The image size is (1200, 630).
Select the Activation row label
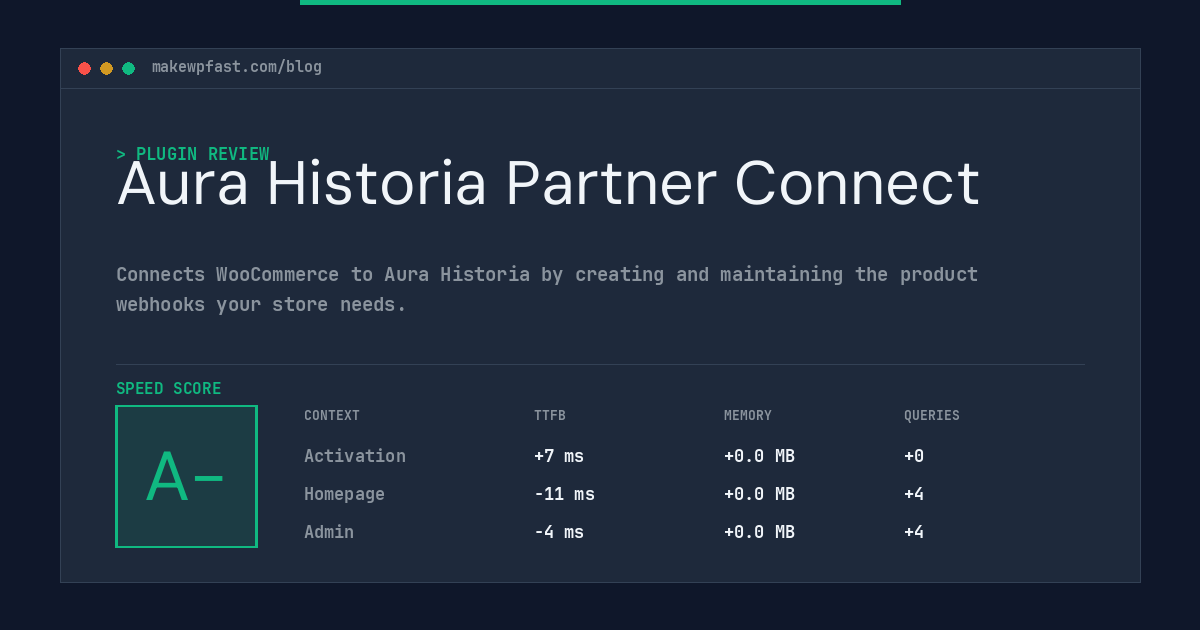coord(355,456)
